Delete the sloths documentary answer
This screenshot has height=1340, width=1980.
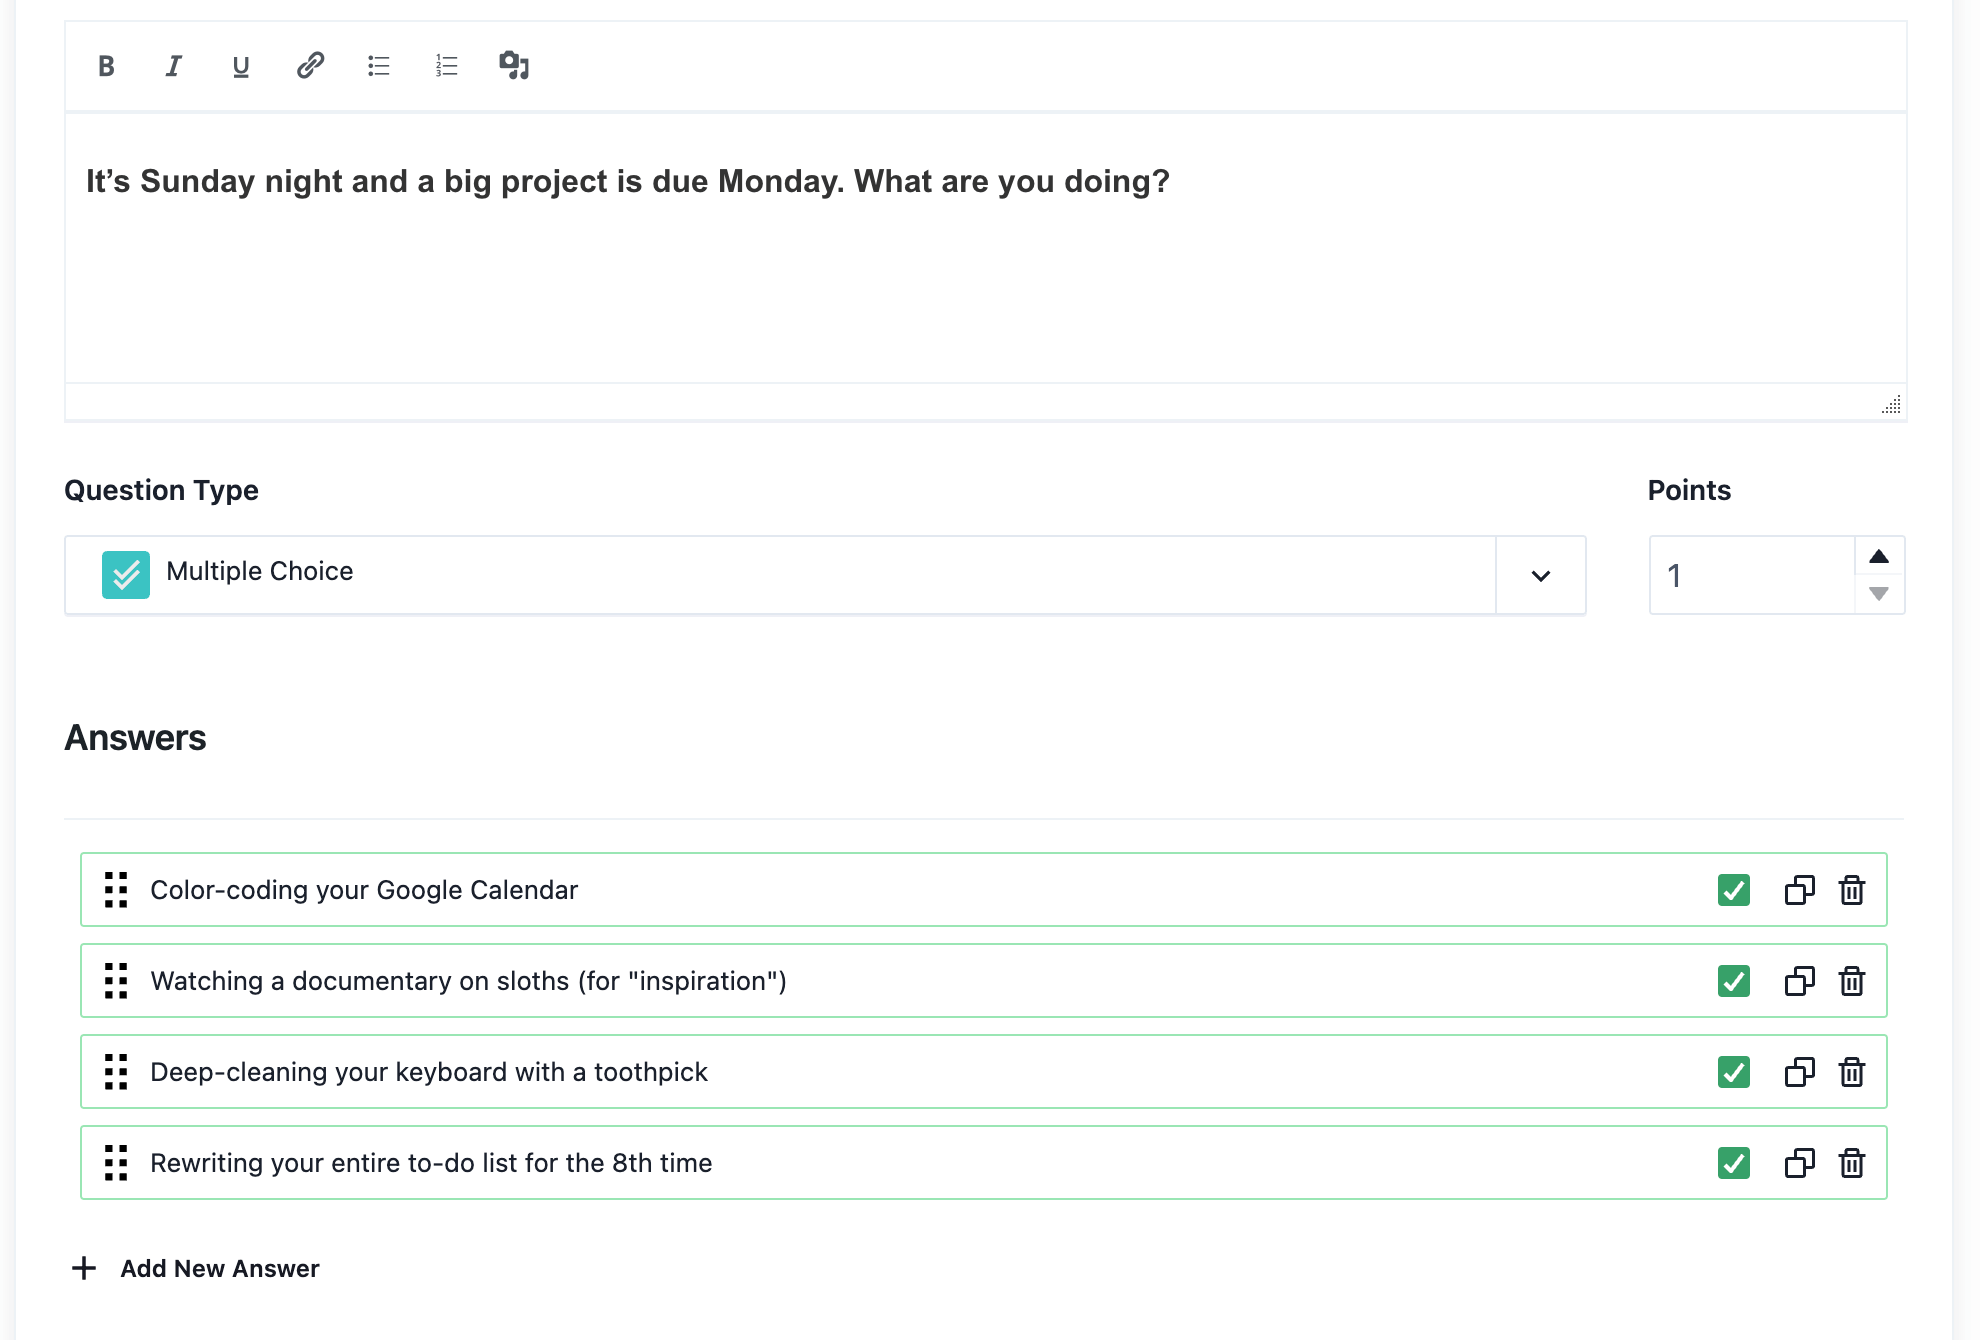1851,981
